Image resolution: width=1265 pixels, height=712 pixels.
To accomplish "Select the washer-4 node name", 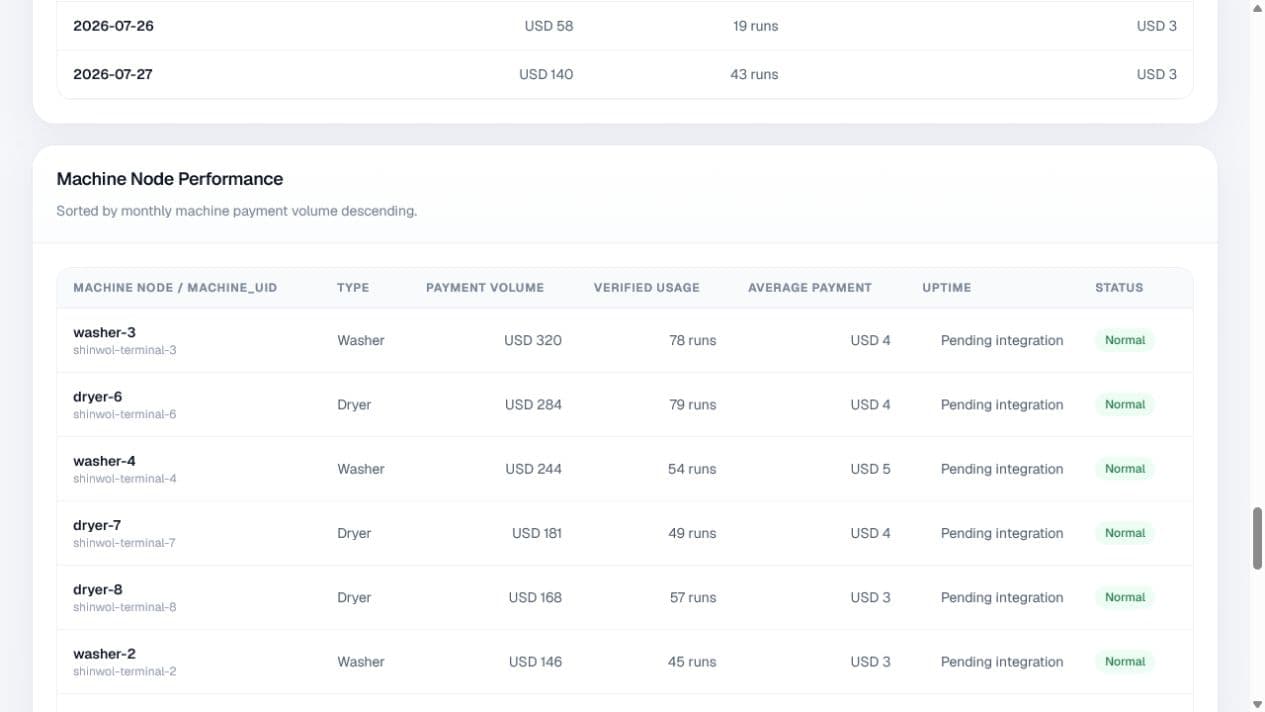I will point(104,461).
